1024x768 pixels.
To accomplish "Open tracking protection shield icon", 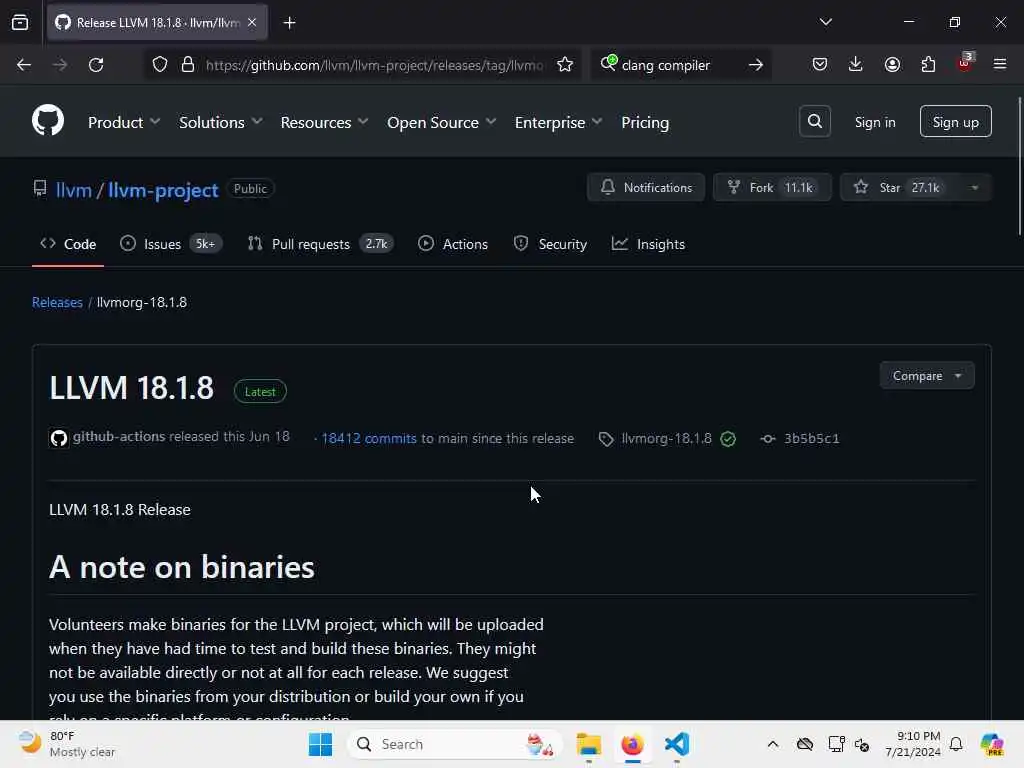I will coord(160,65).
